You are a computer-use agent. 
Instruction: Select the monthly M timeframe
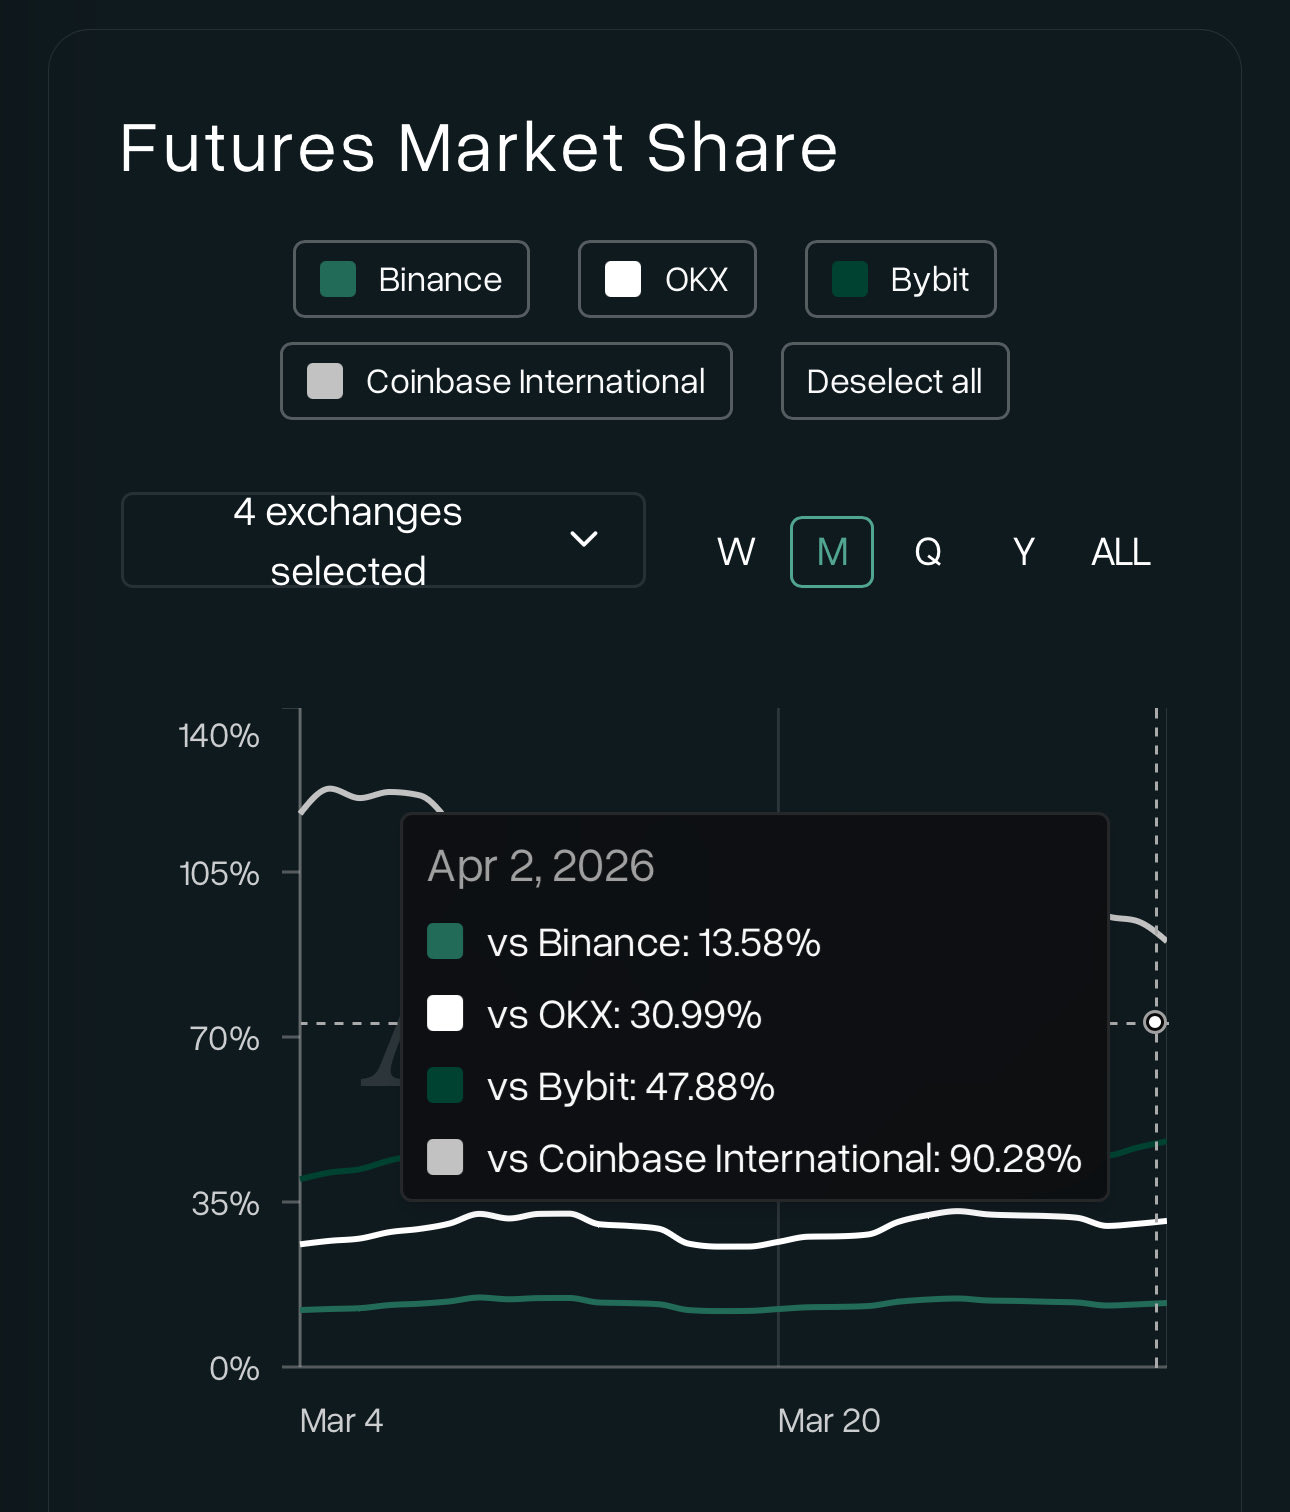point(832,552)
